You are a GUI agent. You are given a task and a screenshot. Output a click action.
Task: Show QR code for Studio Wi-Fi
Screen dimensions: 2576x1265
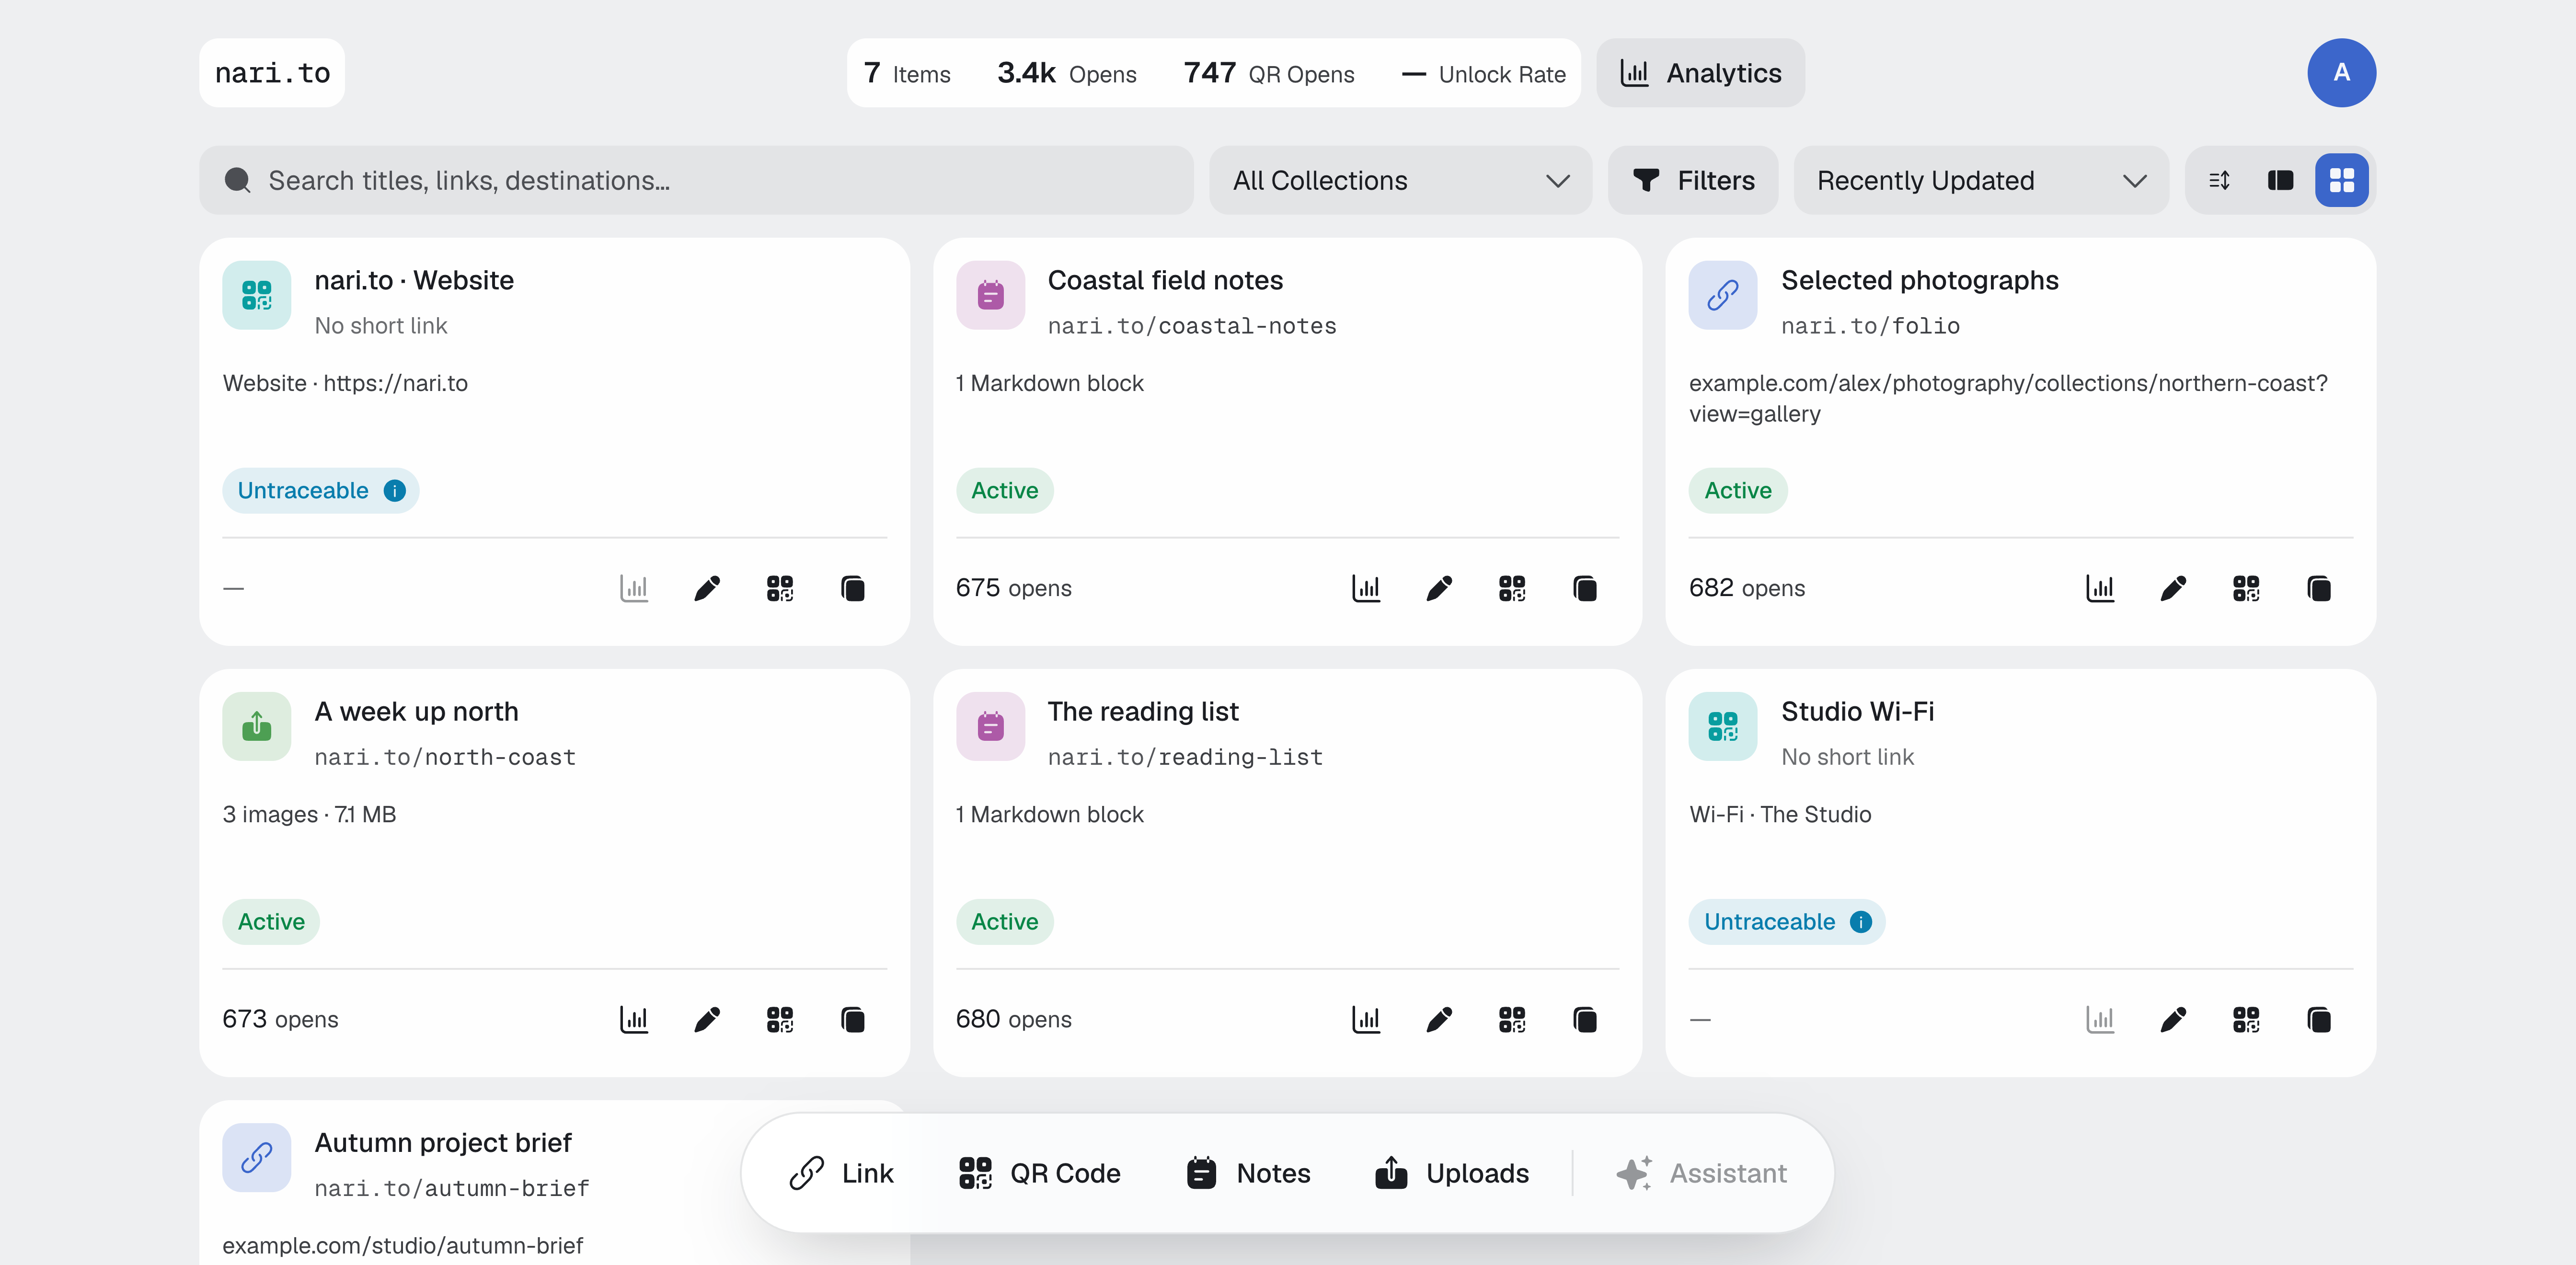(x=2246, y=1019)
